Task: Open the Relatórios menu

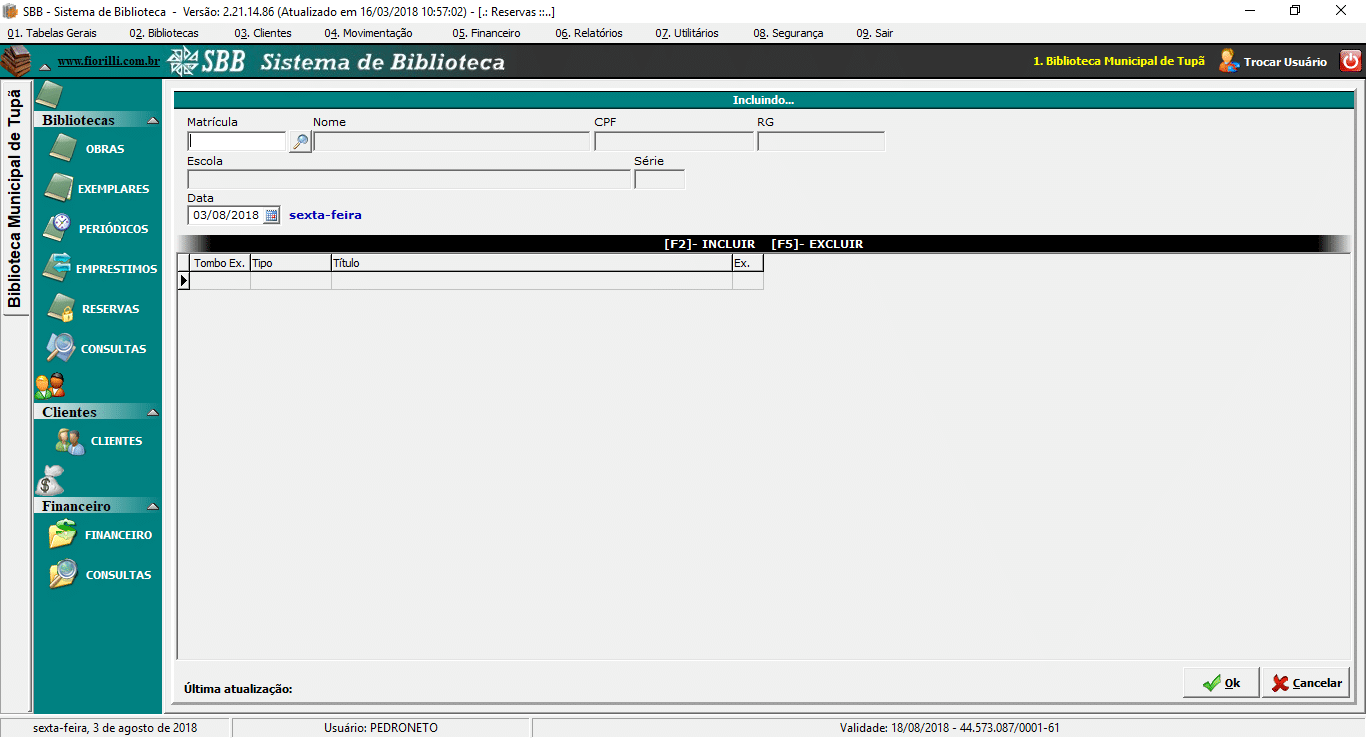Action: coord(588,33)
